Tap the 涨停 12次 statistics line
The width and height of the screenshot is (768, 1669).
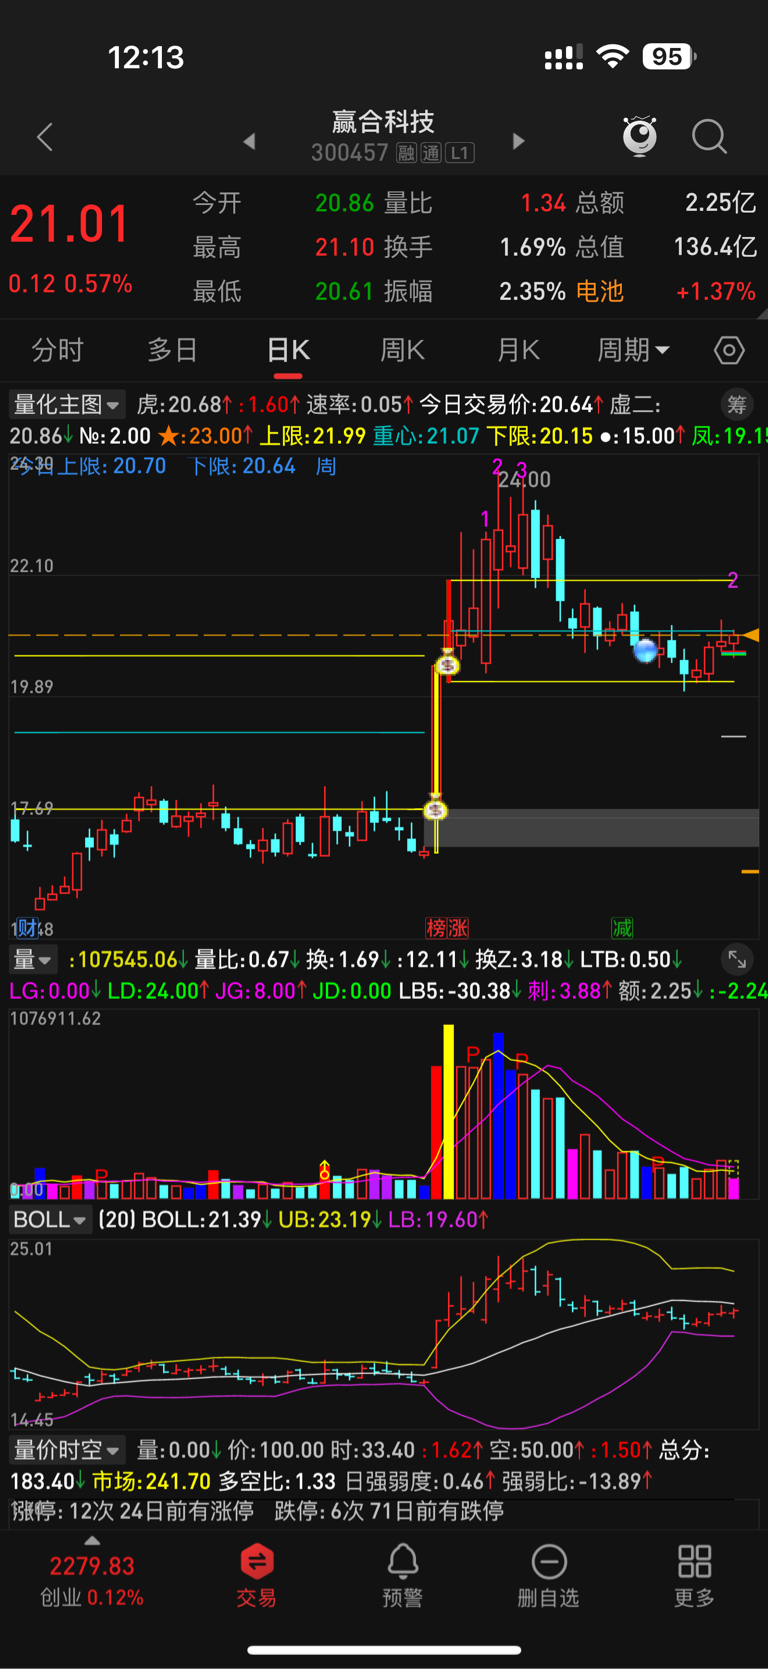(x=132, y=1510)
